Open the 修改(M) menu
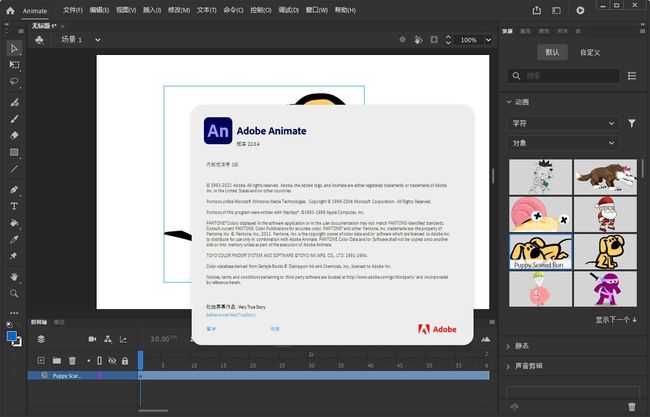Viewport: 650px width, 417px height. 179,10
